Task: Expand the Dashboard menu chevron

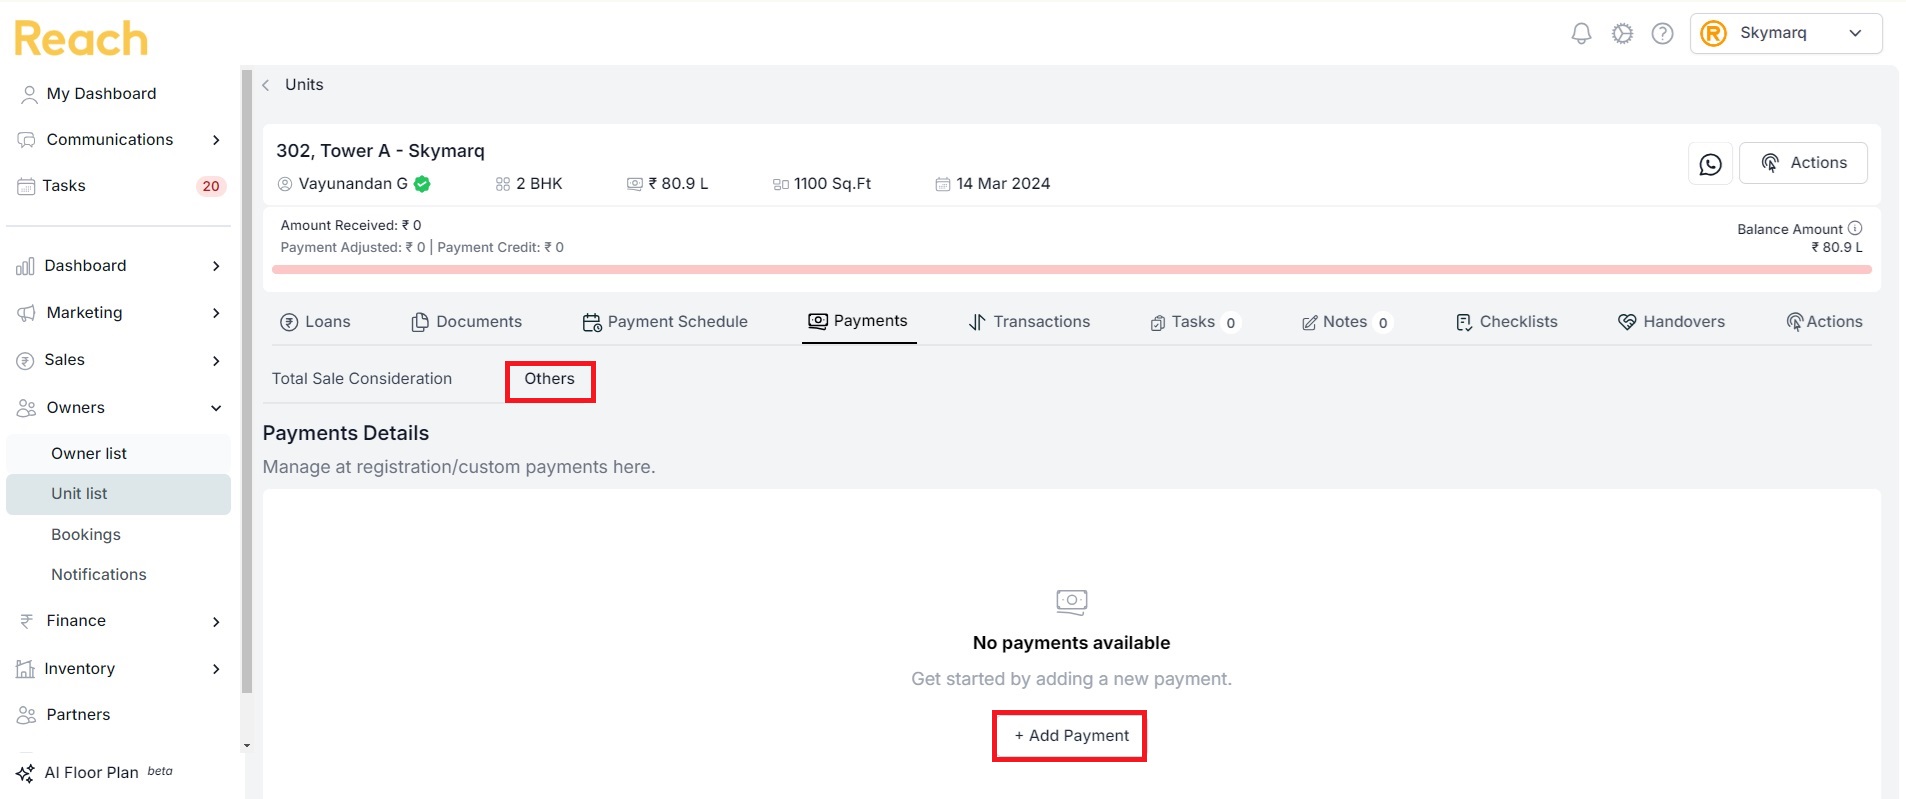Action: [x=216, y=266]
